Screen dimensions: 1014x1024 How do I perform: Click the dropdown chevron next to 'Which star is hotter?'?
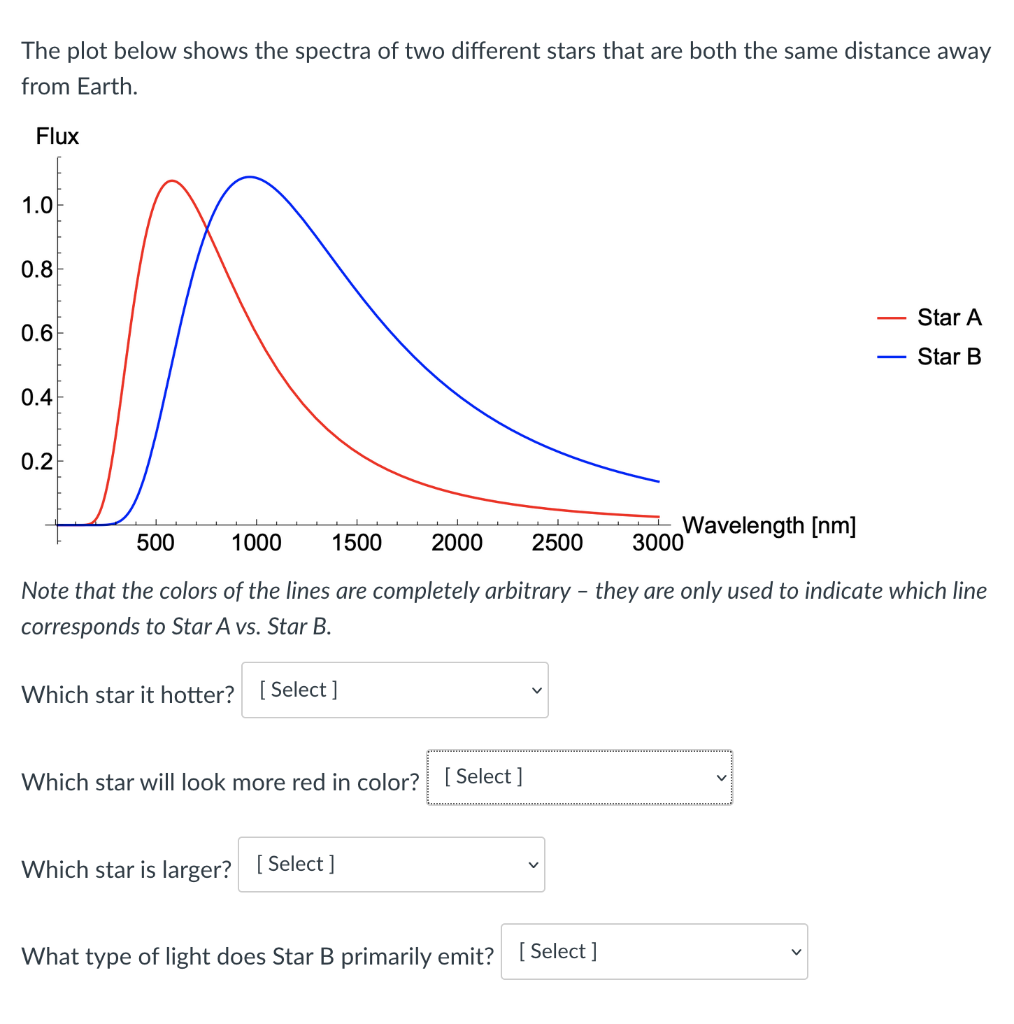(x=535, y=690)
